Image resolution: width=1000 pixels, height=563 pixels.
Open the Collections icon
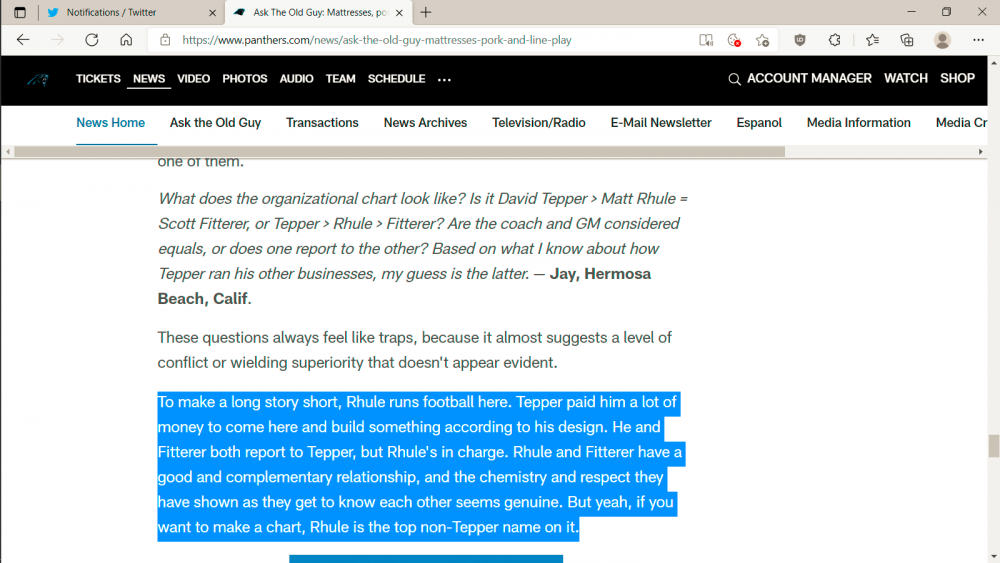pyautogui.click(x=907, y=40)
